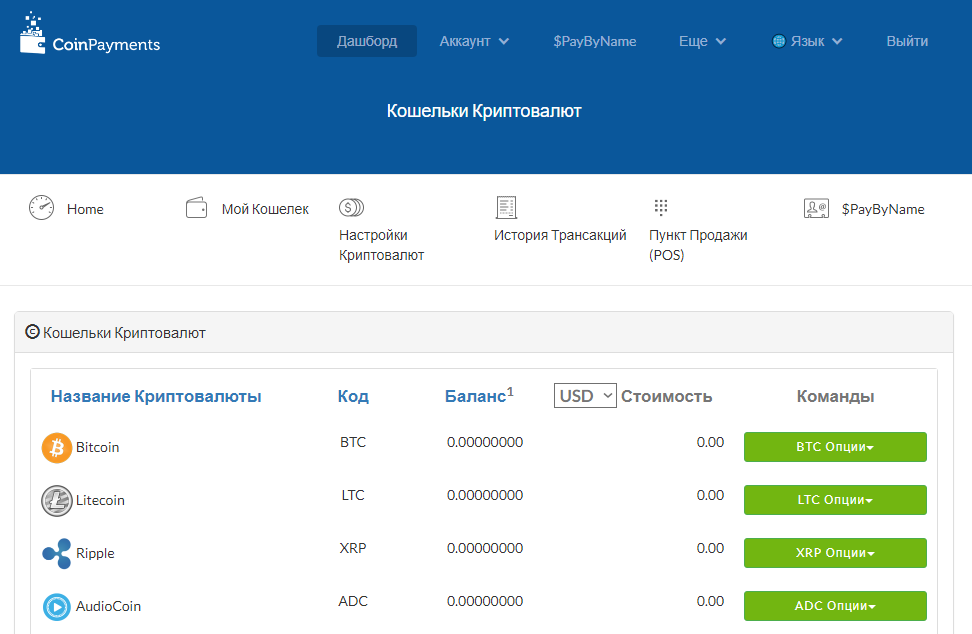Click the Ripple name text

tap(95, 553)
